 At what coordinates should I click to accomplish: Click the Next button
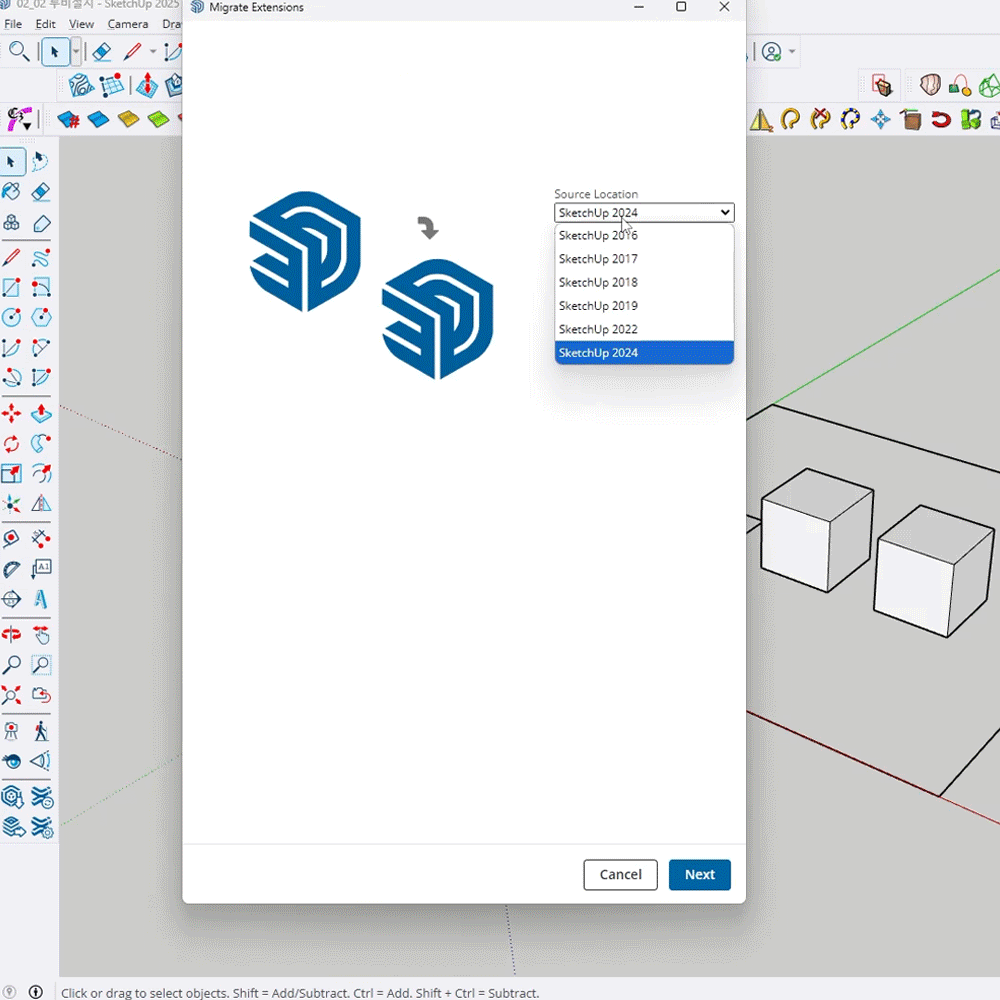pyautogui.click(x=699, y=875)
